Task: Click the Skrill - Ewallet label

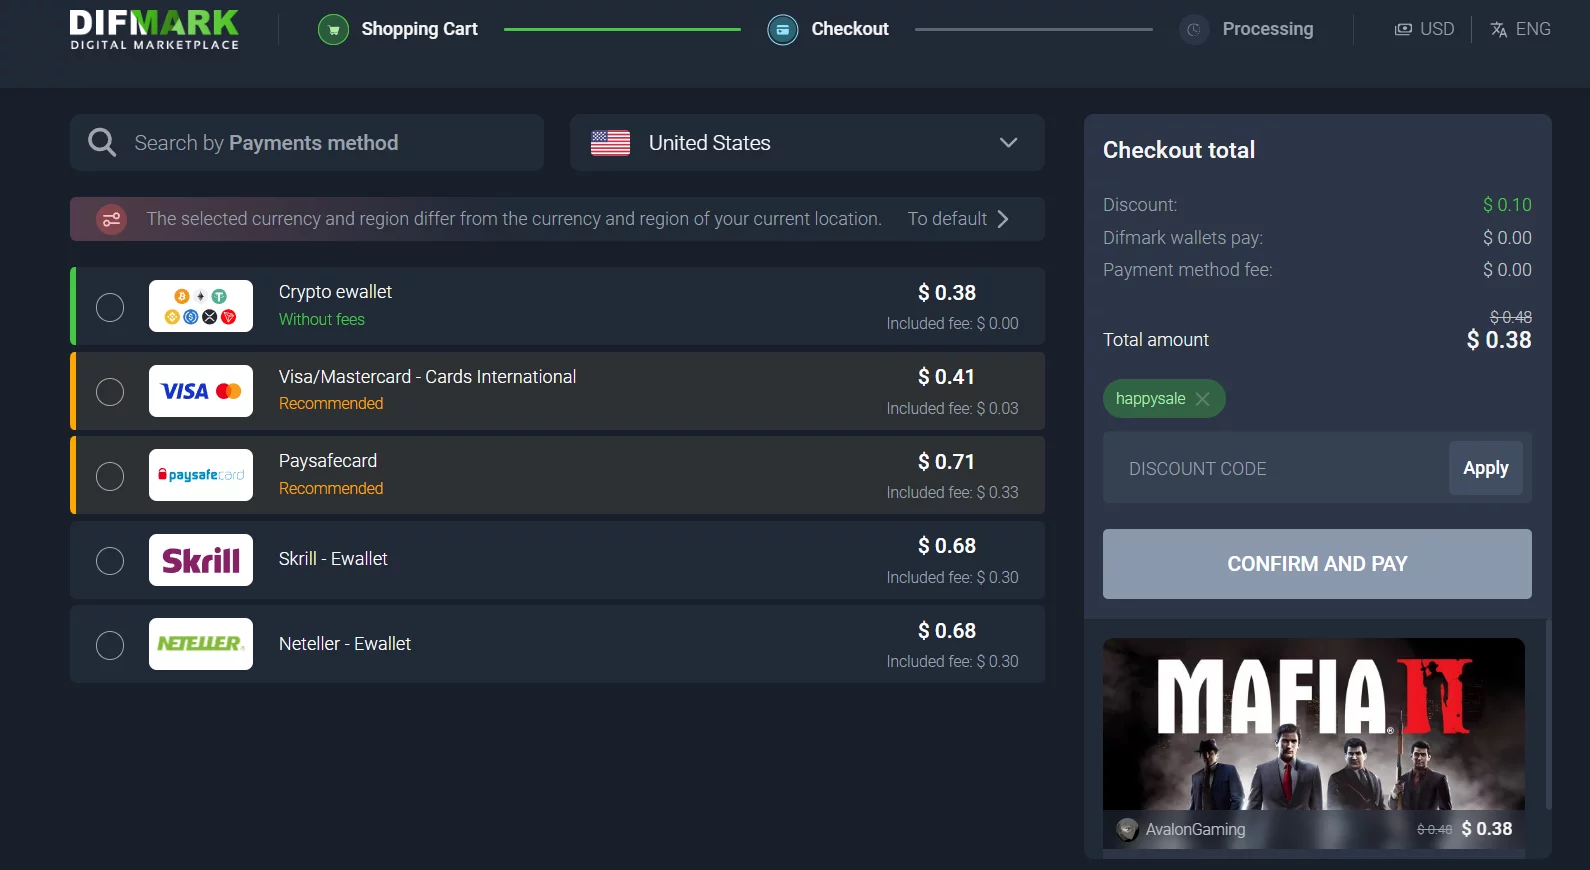Action: pyautogui.click(x=333, y=559)
